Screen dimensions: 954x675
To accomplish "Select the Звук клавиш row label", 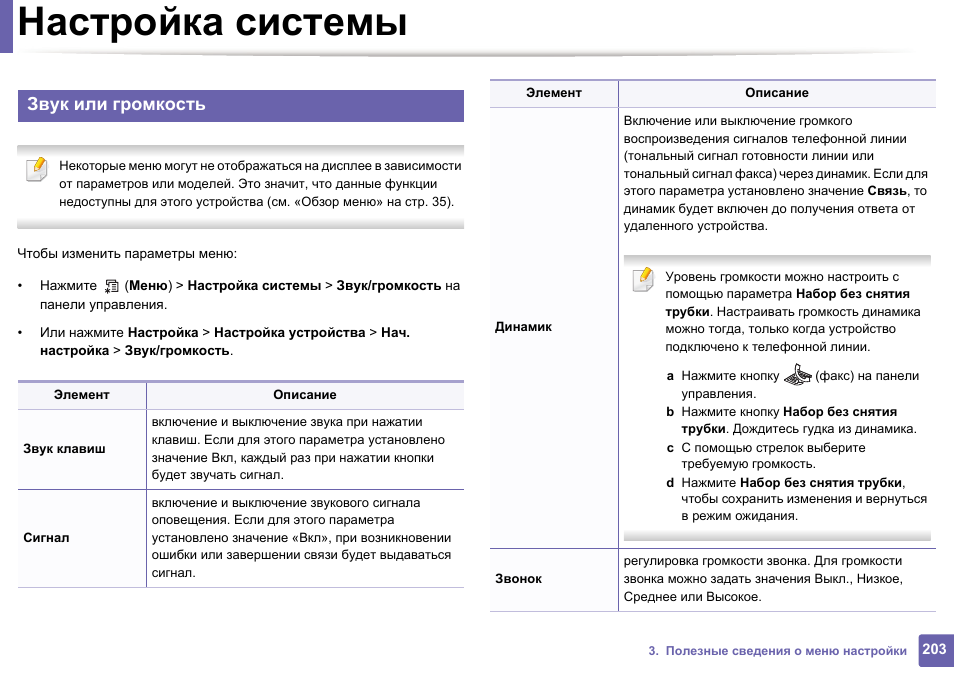I will 64,449.
